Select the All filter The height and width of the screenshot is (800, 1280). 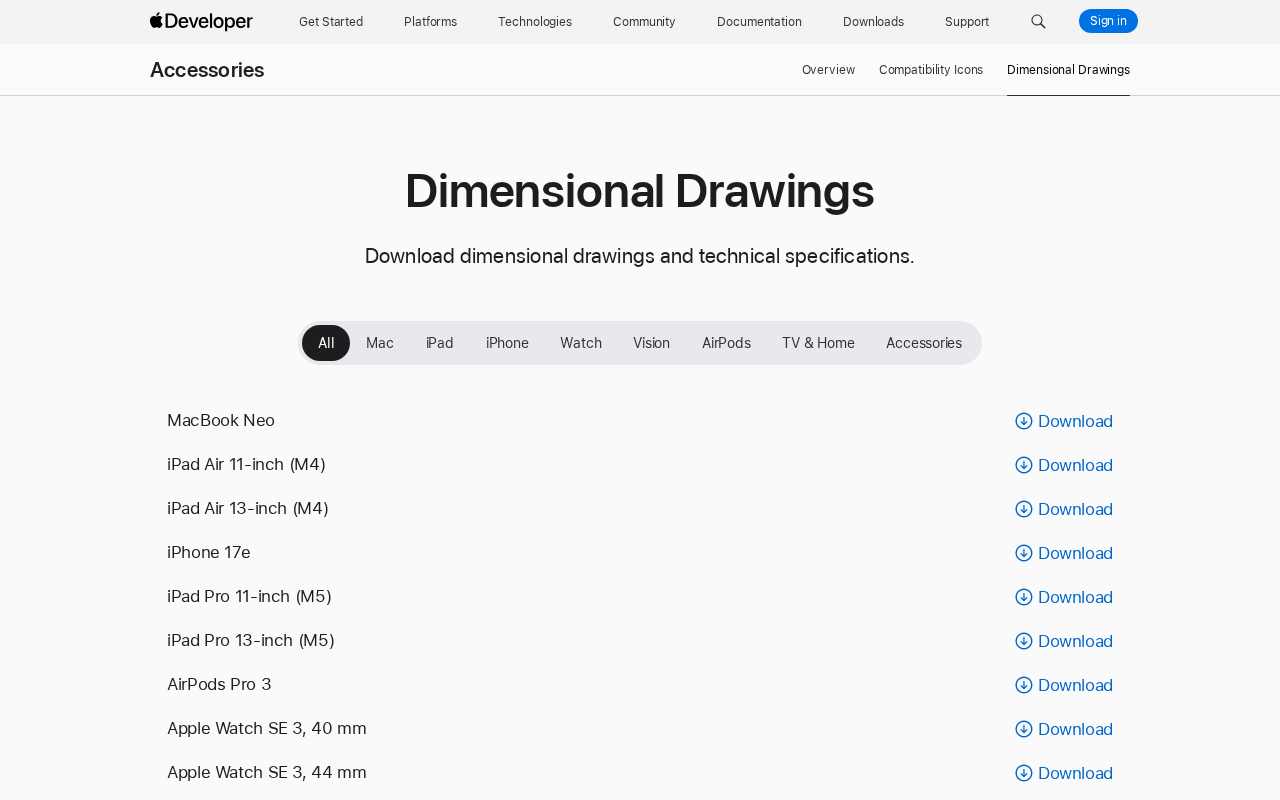[x=326, y=343]
